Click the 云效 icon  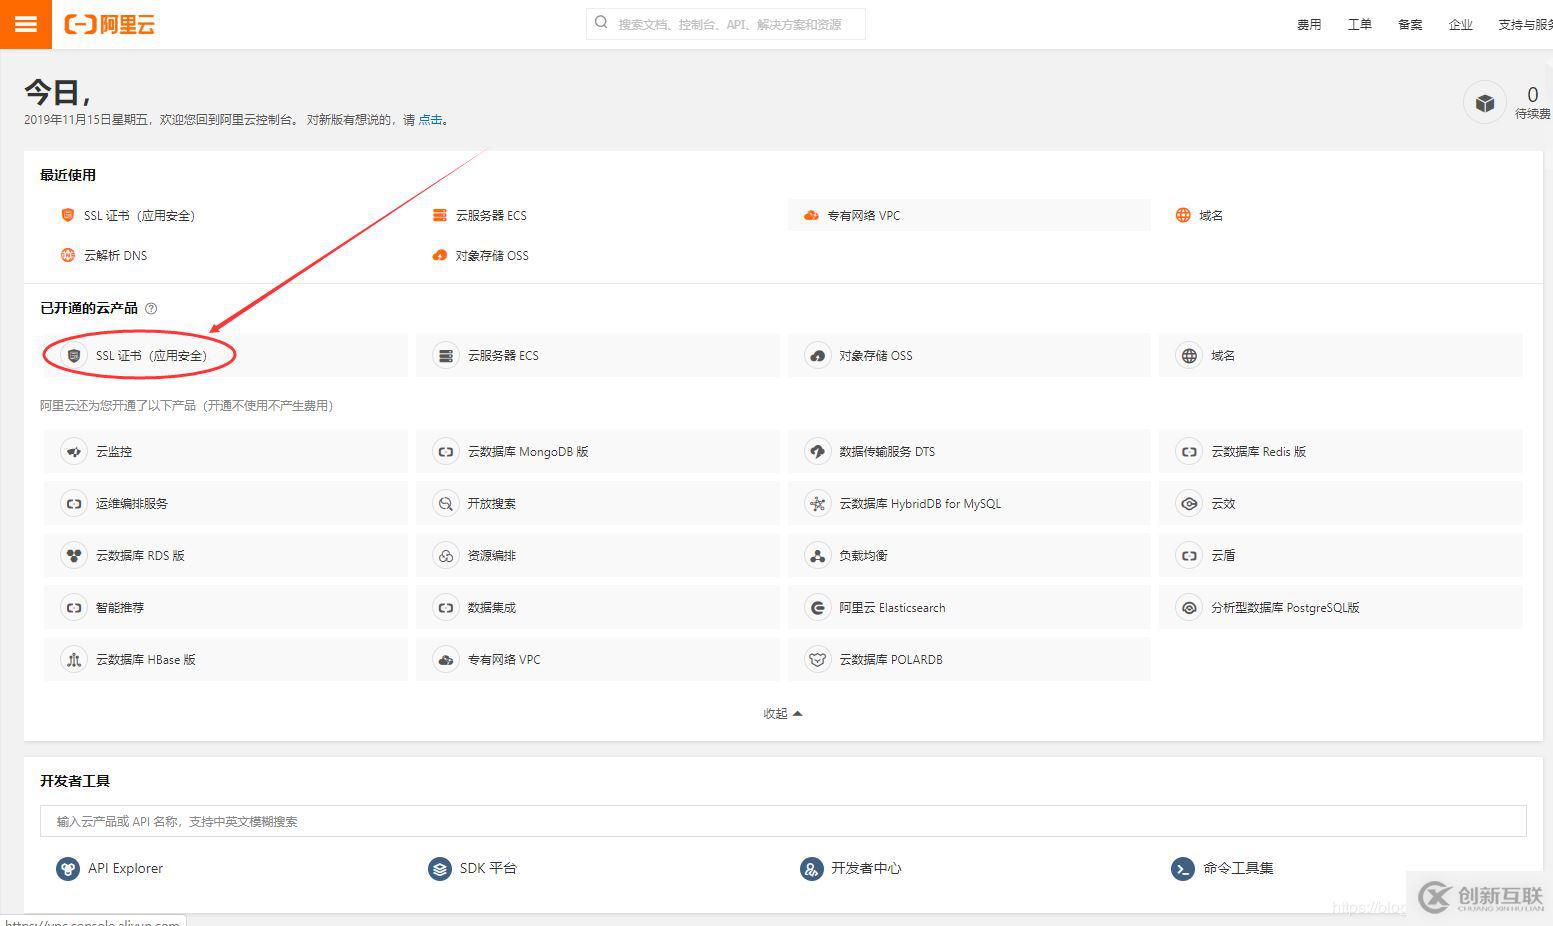coord(1189,504)
